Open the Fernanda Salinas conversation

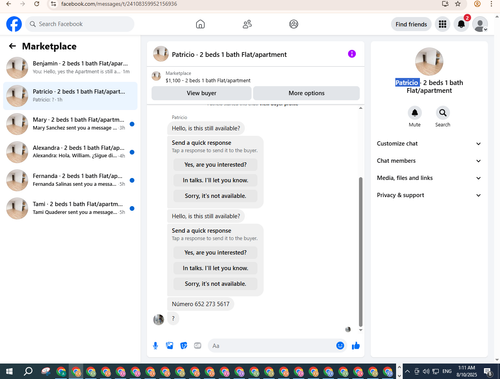click(70, 180)
